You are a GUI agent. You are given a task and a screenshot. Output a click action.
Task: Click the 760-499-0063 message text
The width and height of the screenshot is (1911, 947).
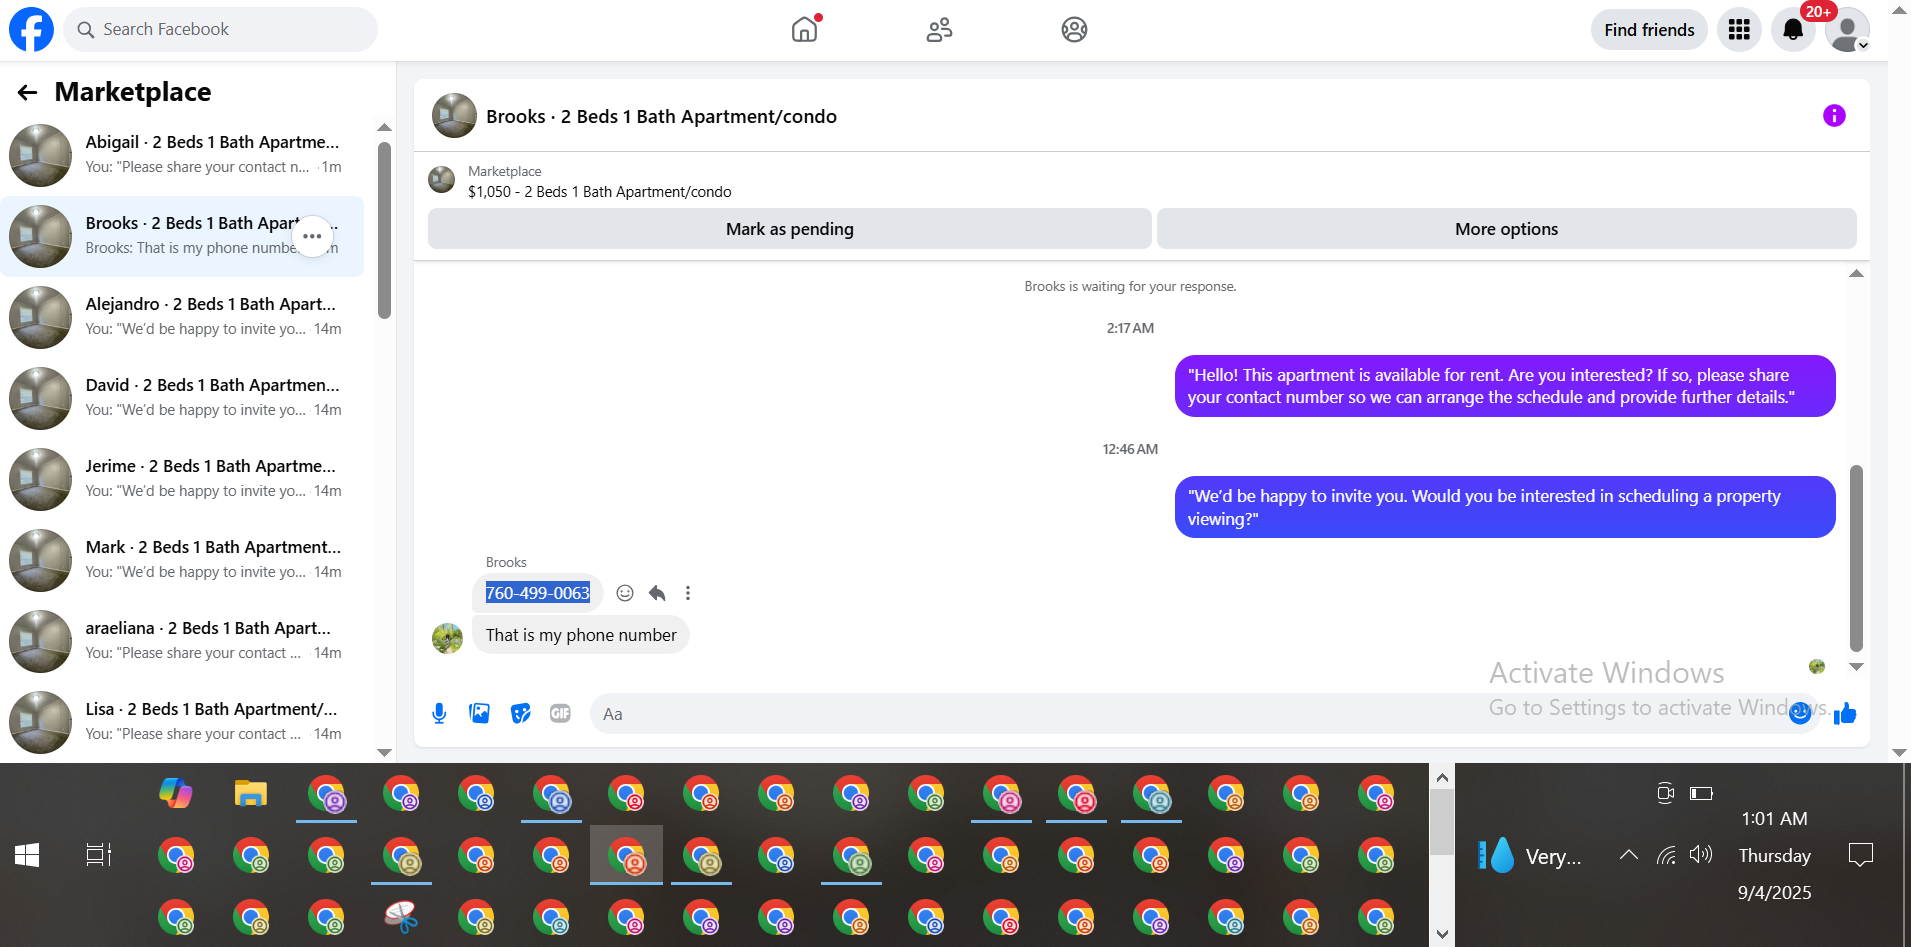[x=538, y=593]
